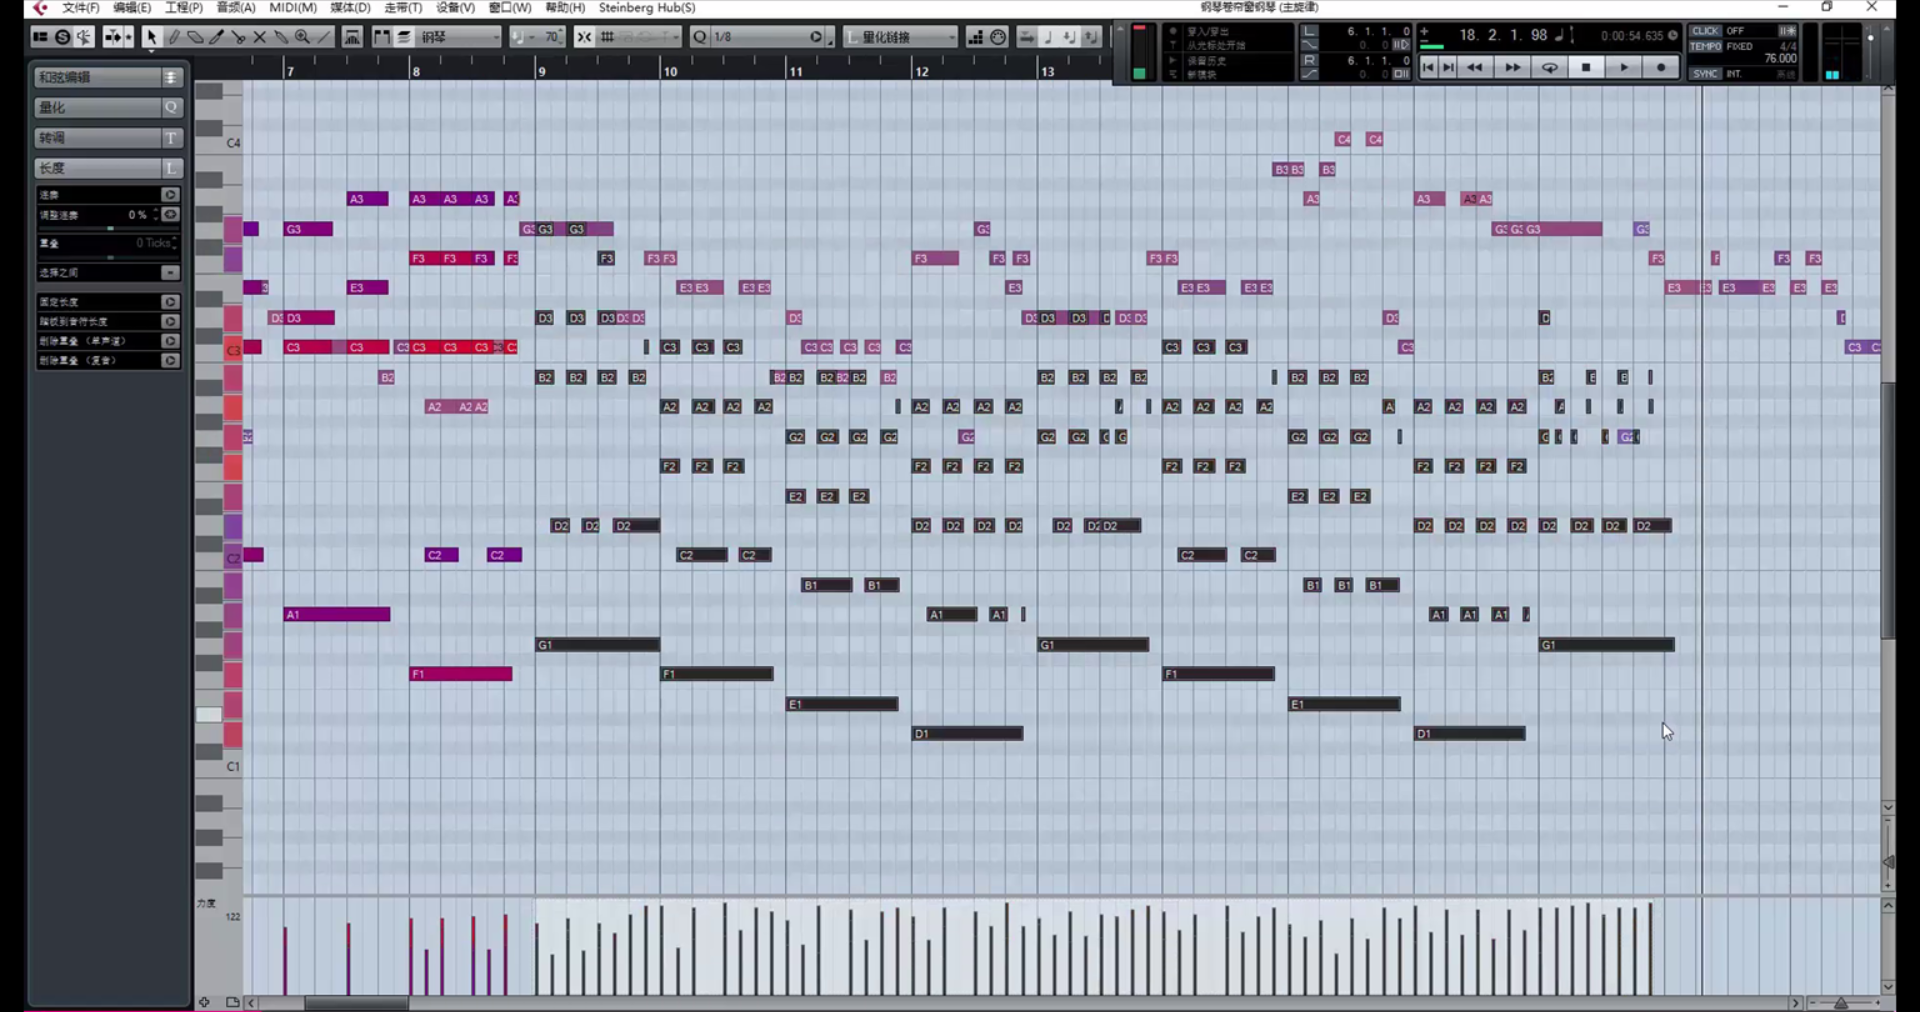Click the horizontal scrollbar thumb
The height and width of the screenshot is (1012, 1920).
point(356,1002)
